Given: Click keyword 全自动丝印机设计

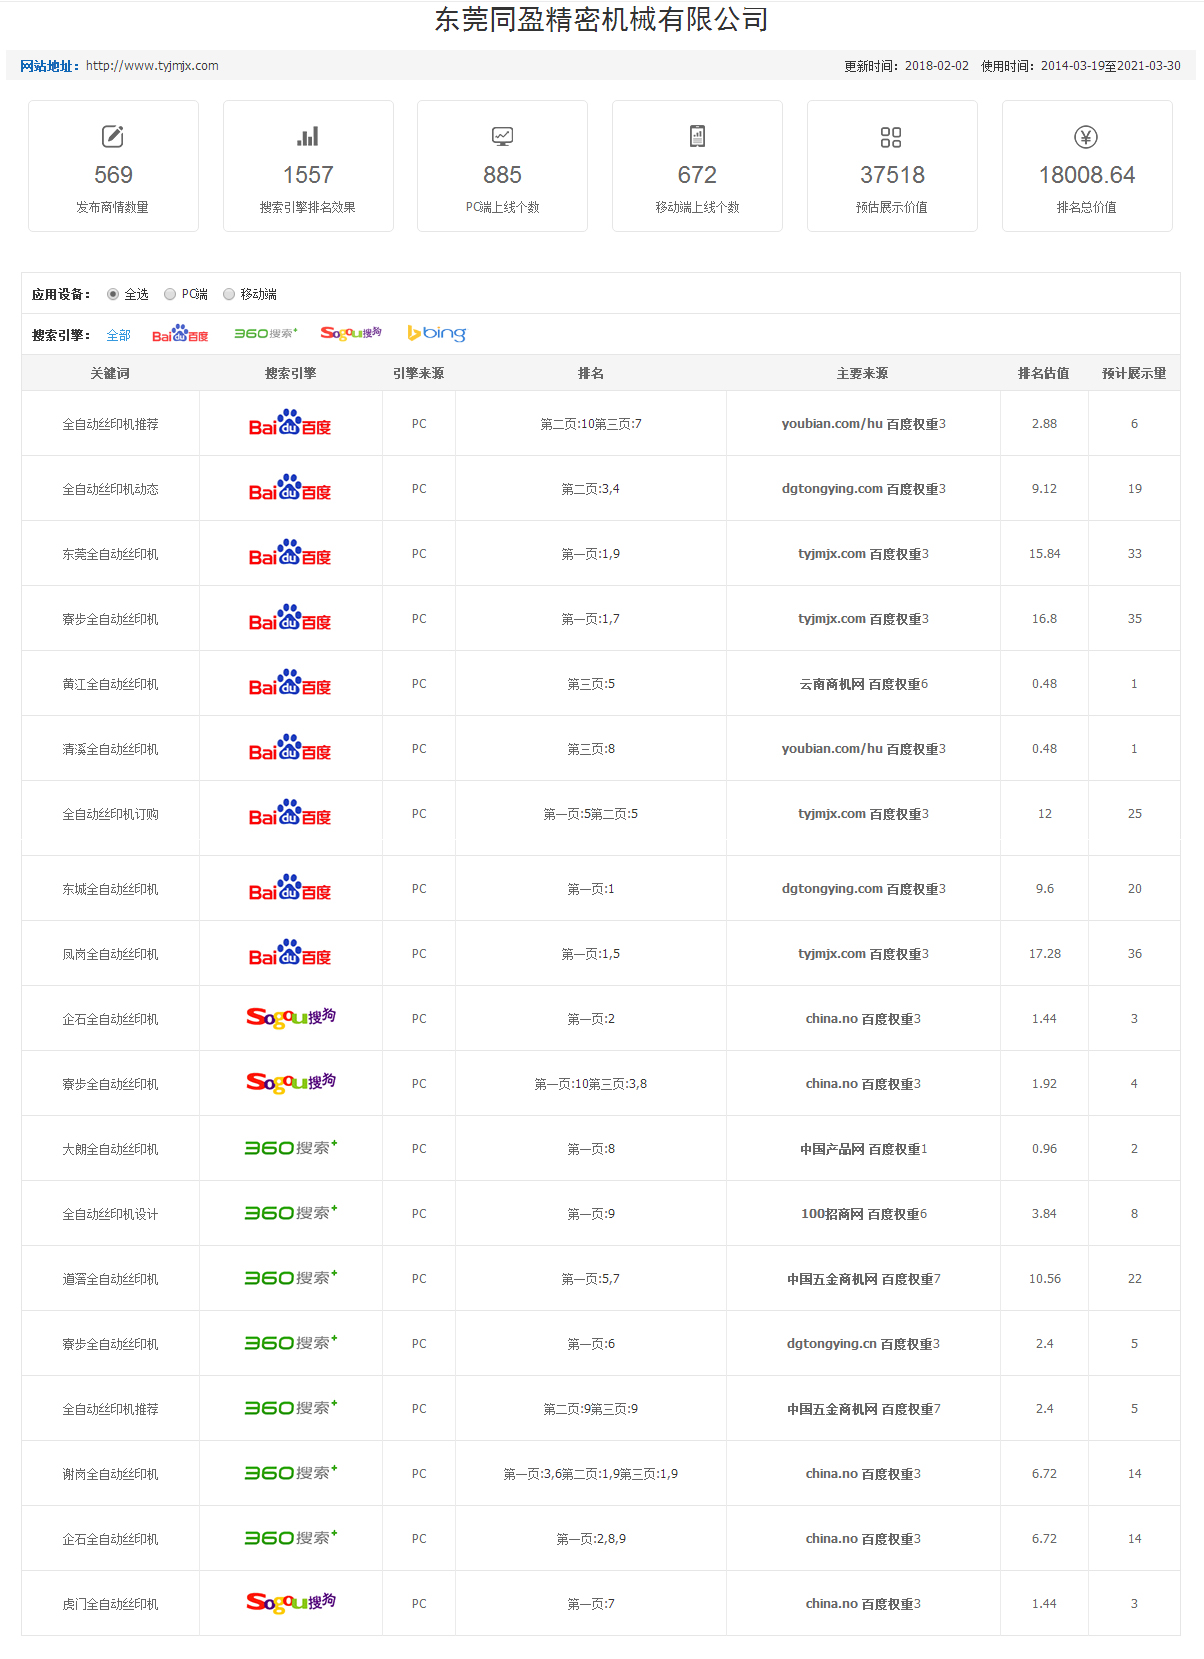Looking at the screenshot, I should coord(110,1214).
